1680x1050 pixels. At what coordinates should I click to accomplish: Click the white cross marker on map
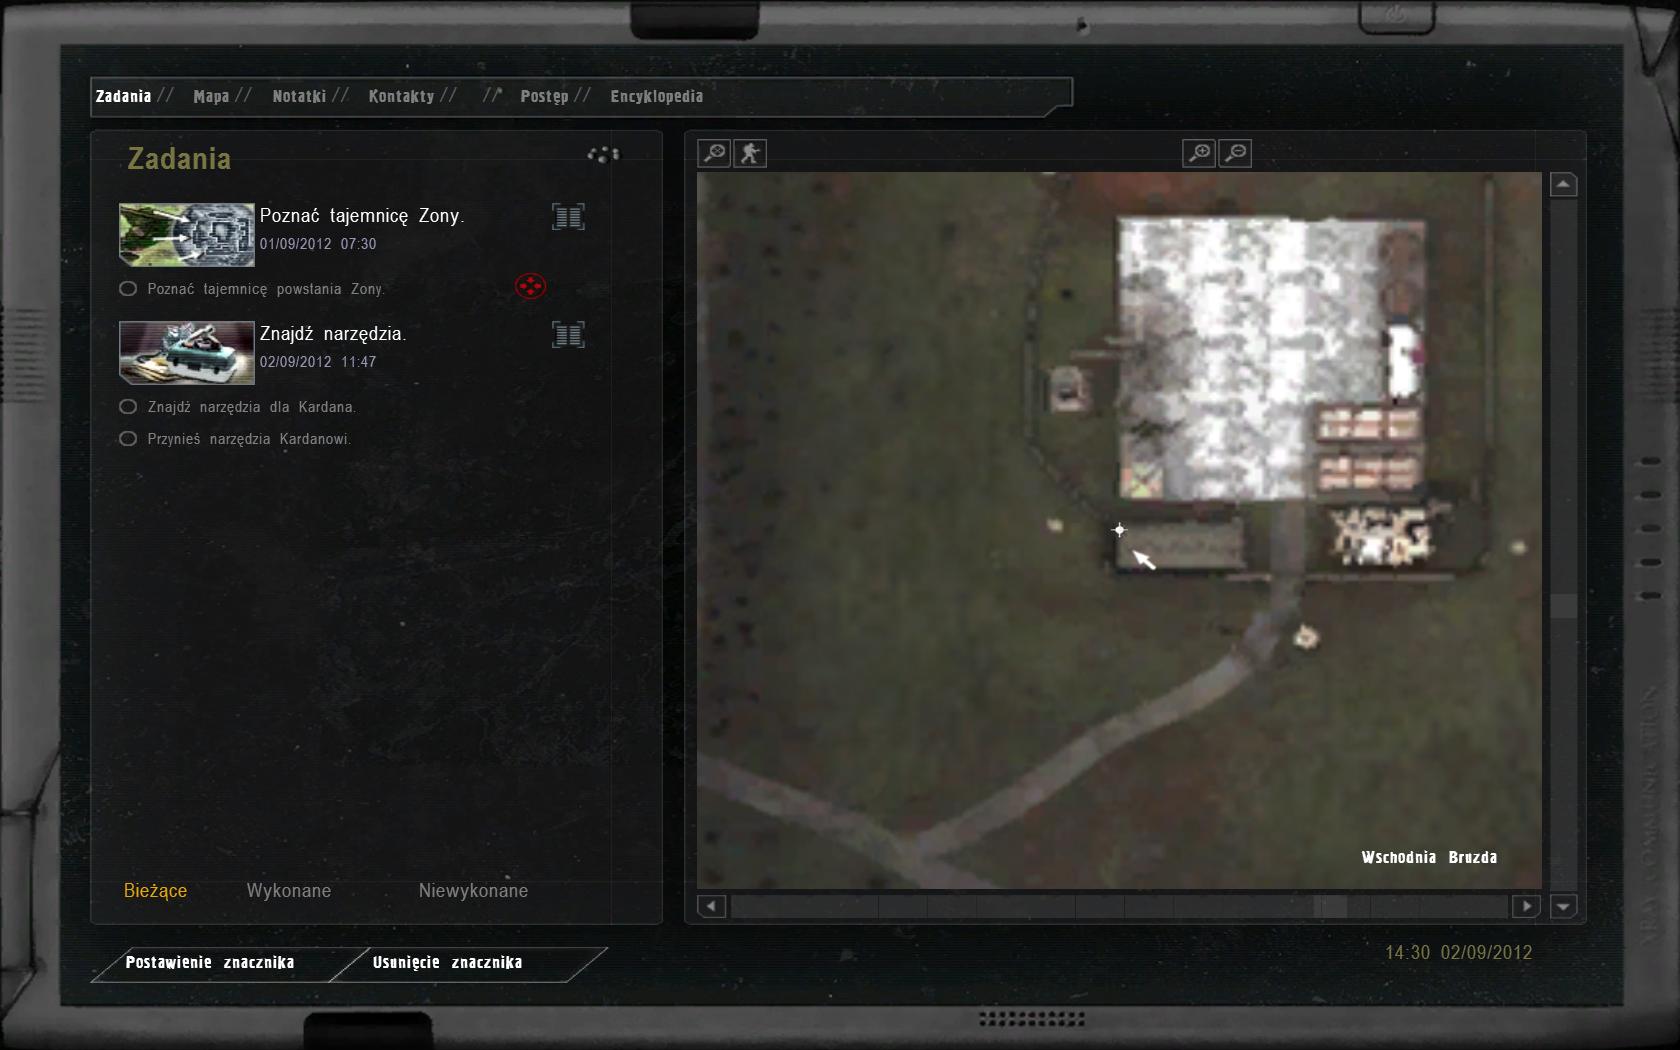[1119, 530]
